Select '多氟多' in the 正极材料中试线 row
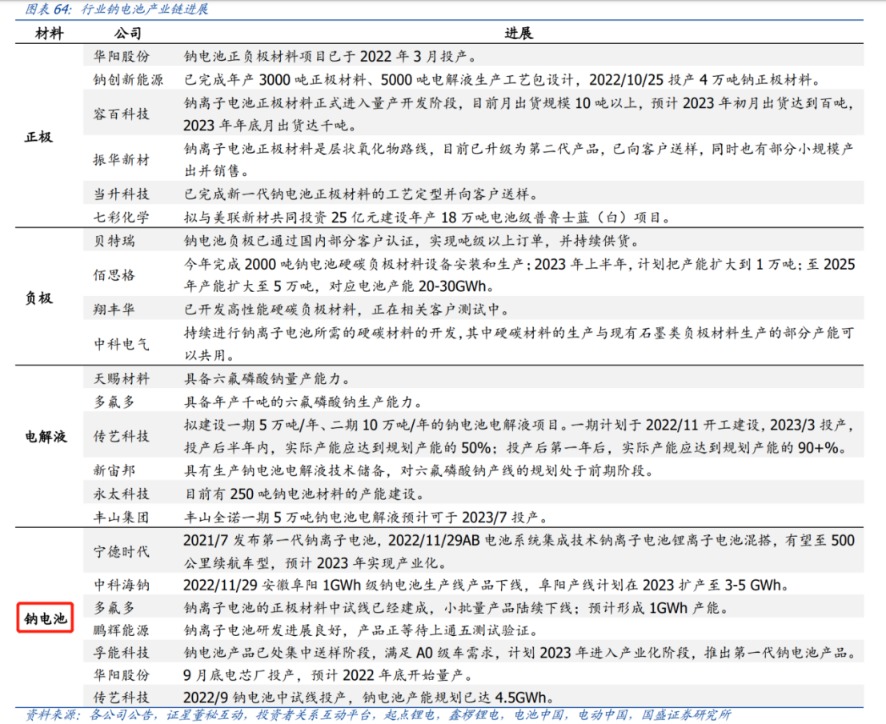 tap(114, 608)
